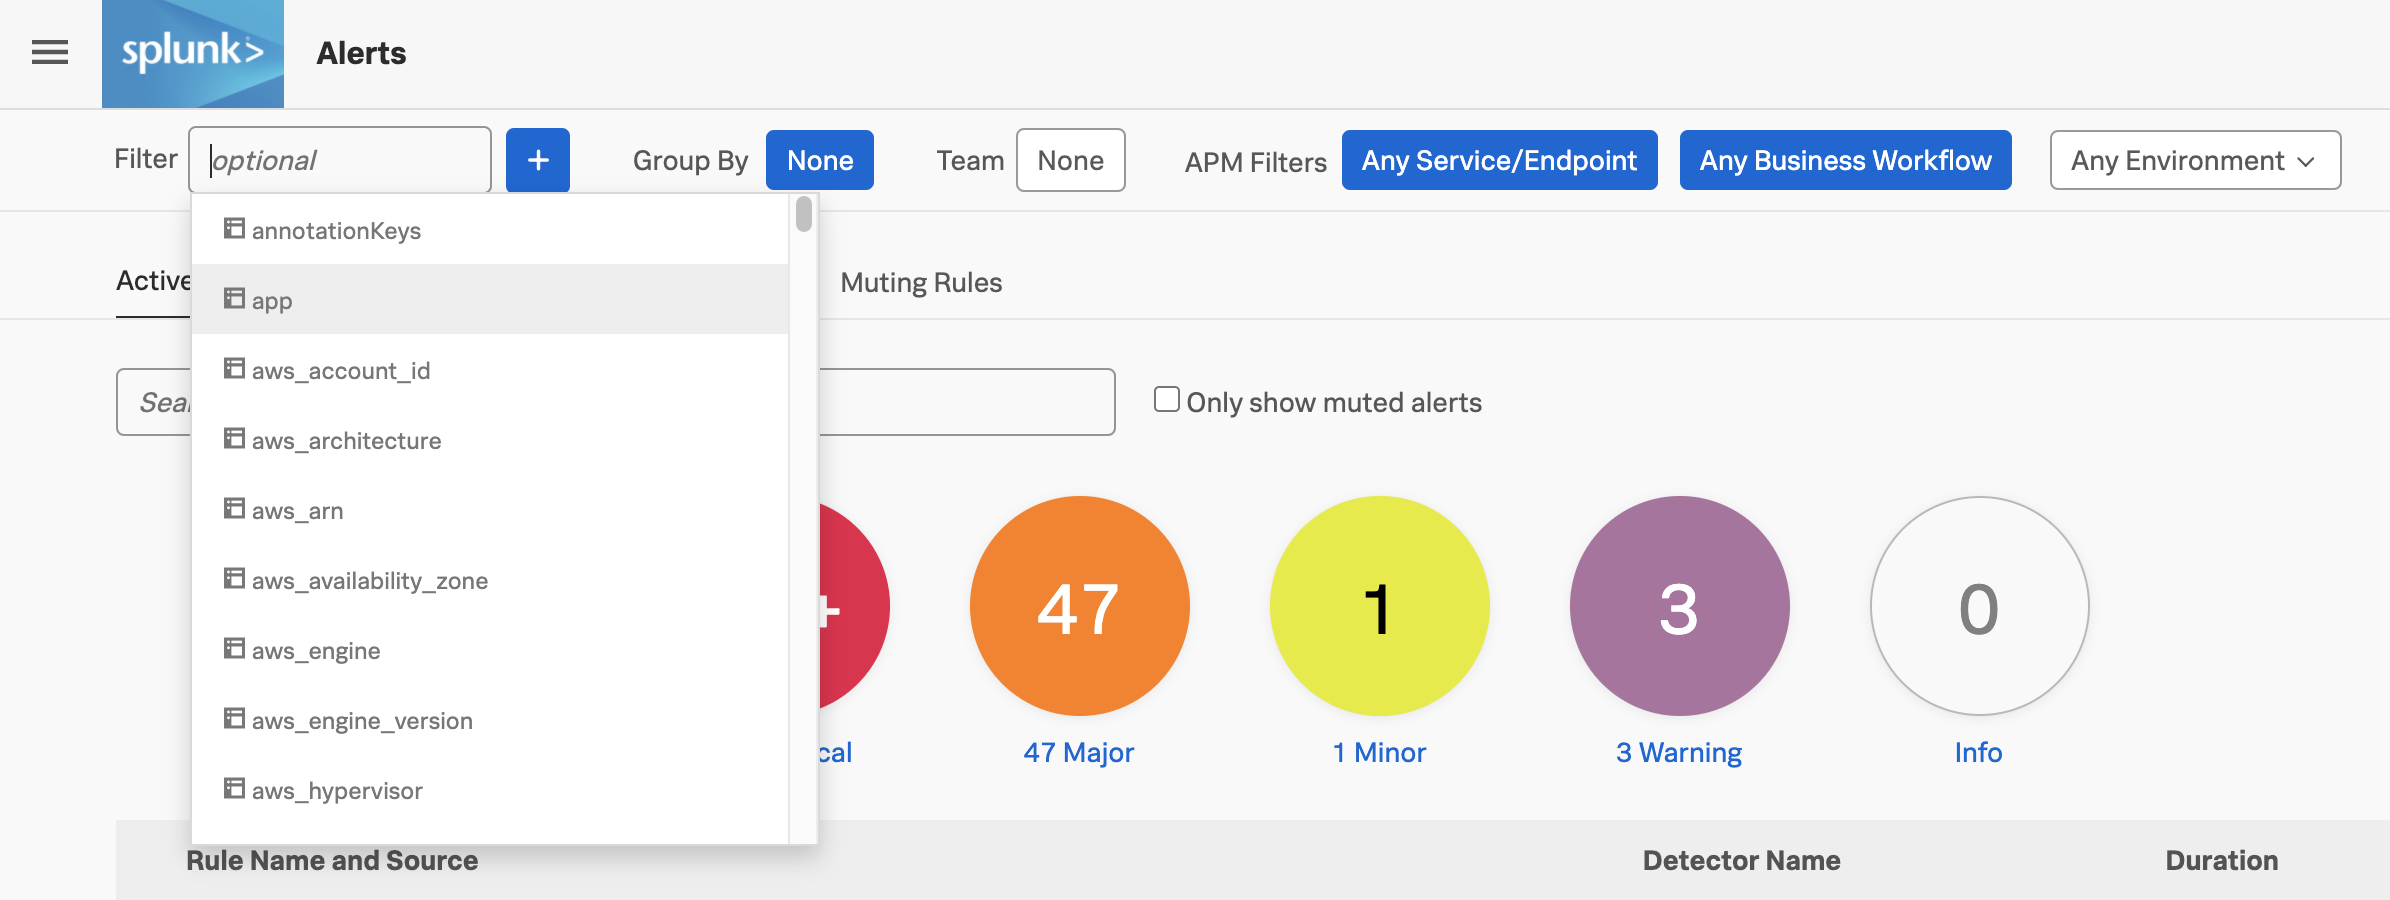Screen dimensions: 2390x900
Task: Click the filter suggestions scrollbar thumb
Action: pos(804,214)
